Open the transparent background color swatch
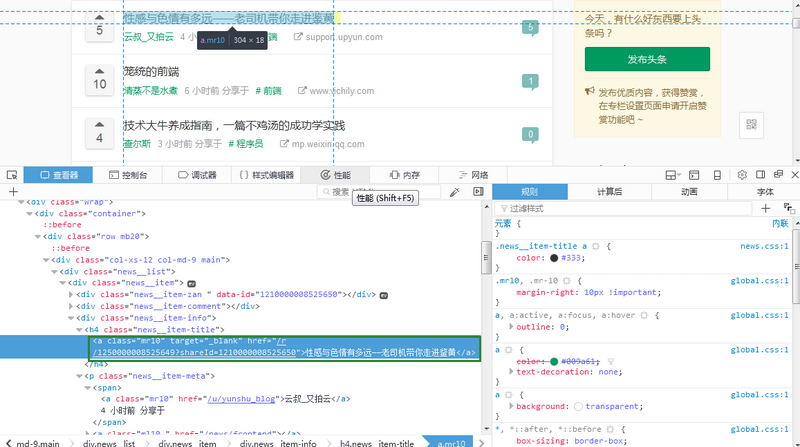This screenshot has height=447, width=800. pos(578,407)
